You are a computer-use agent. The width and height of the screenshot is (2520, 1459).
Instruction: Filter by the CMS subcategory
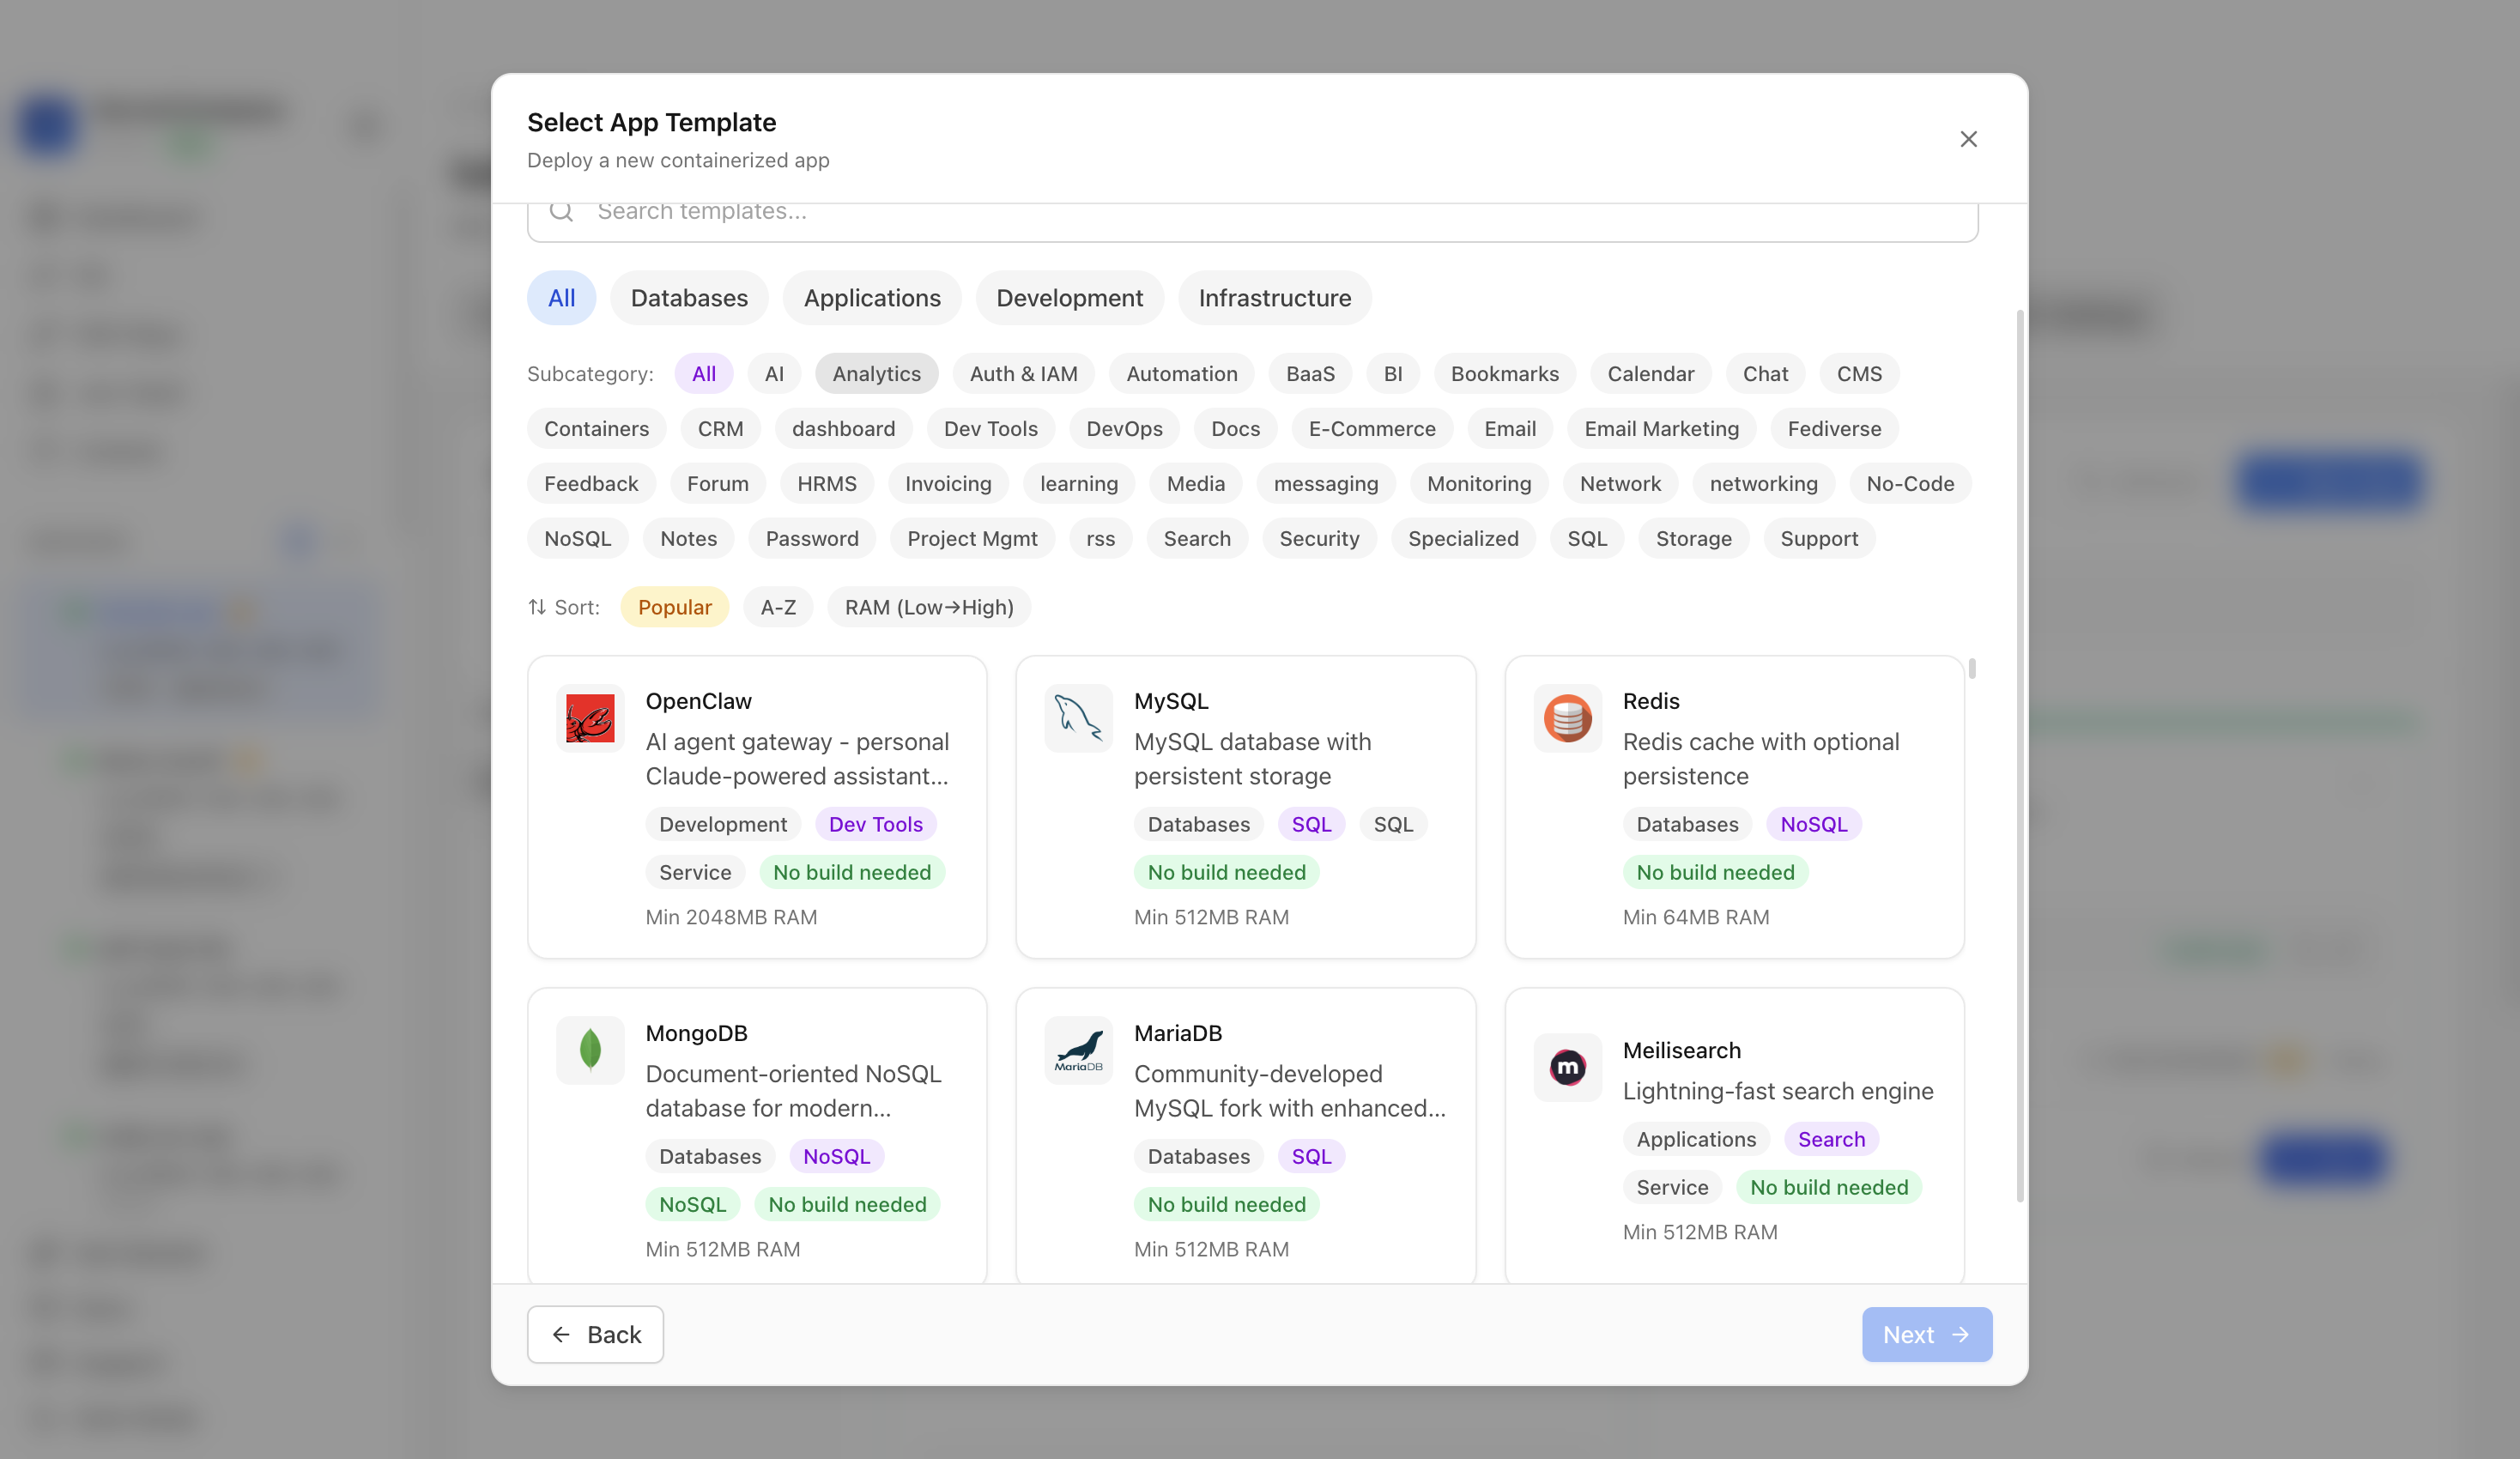click(1859, 373)
